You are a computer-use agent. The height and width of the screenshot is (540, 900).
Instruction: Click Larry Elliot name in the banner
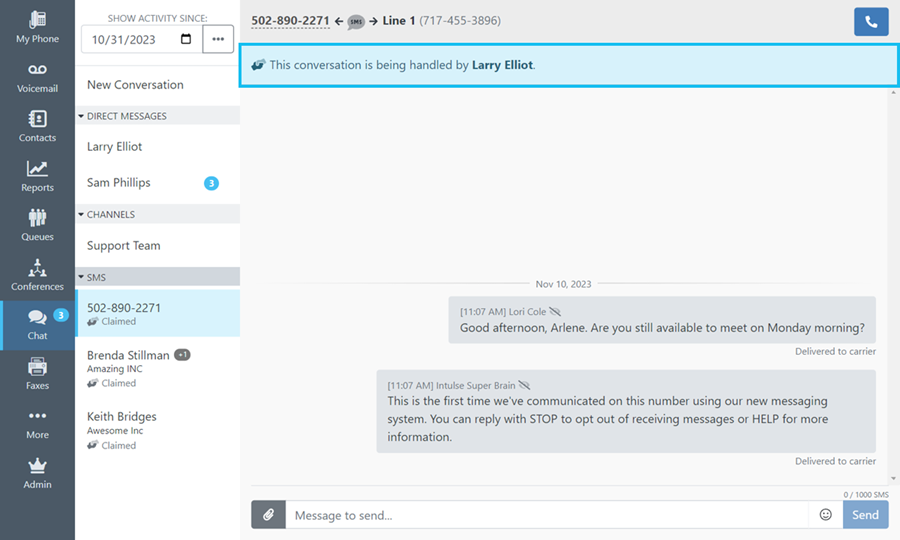coord(502,65)
